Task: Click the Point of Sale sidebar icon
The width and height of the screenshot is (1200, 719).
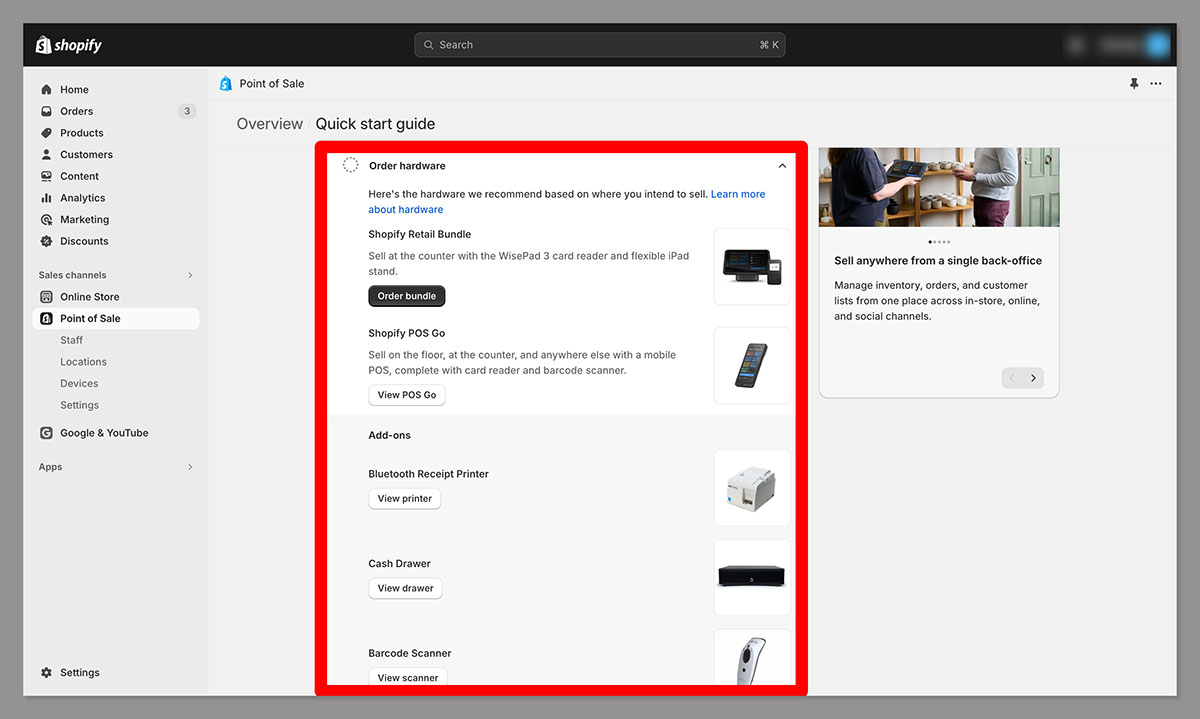Action: pyautogui.click(x=46, y=318)
